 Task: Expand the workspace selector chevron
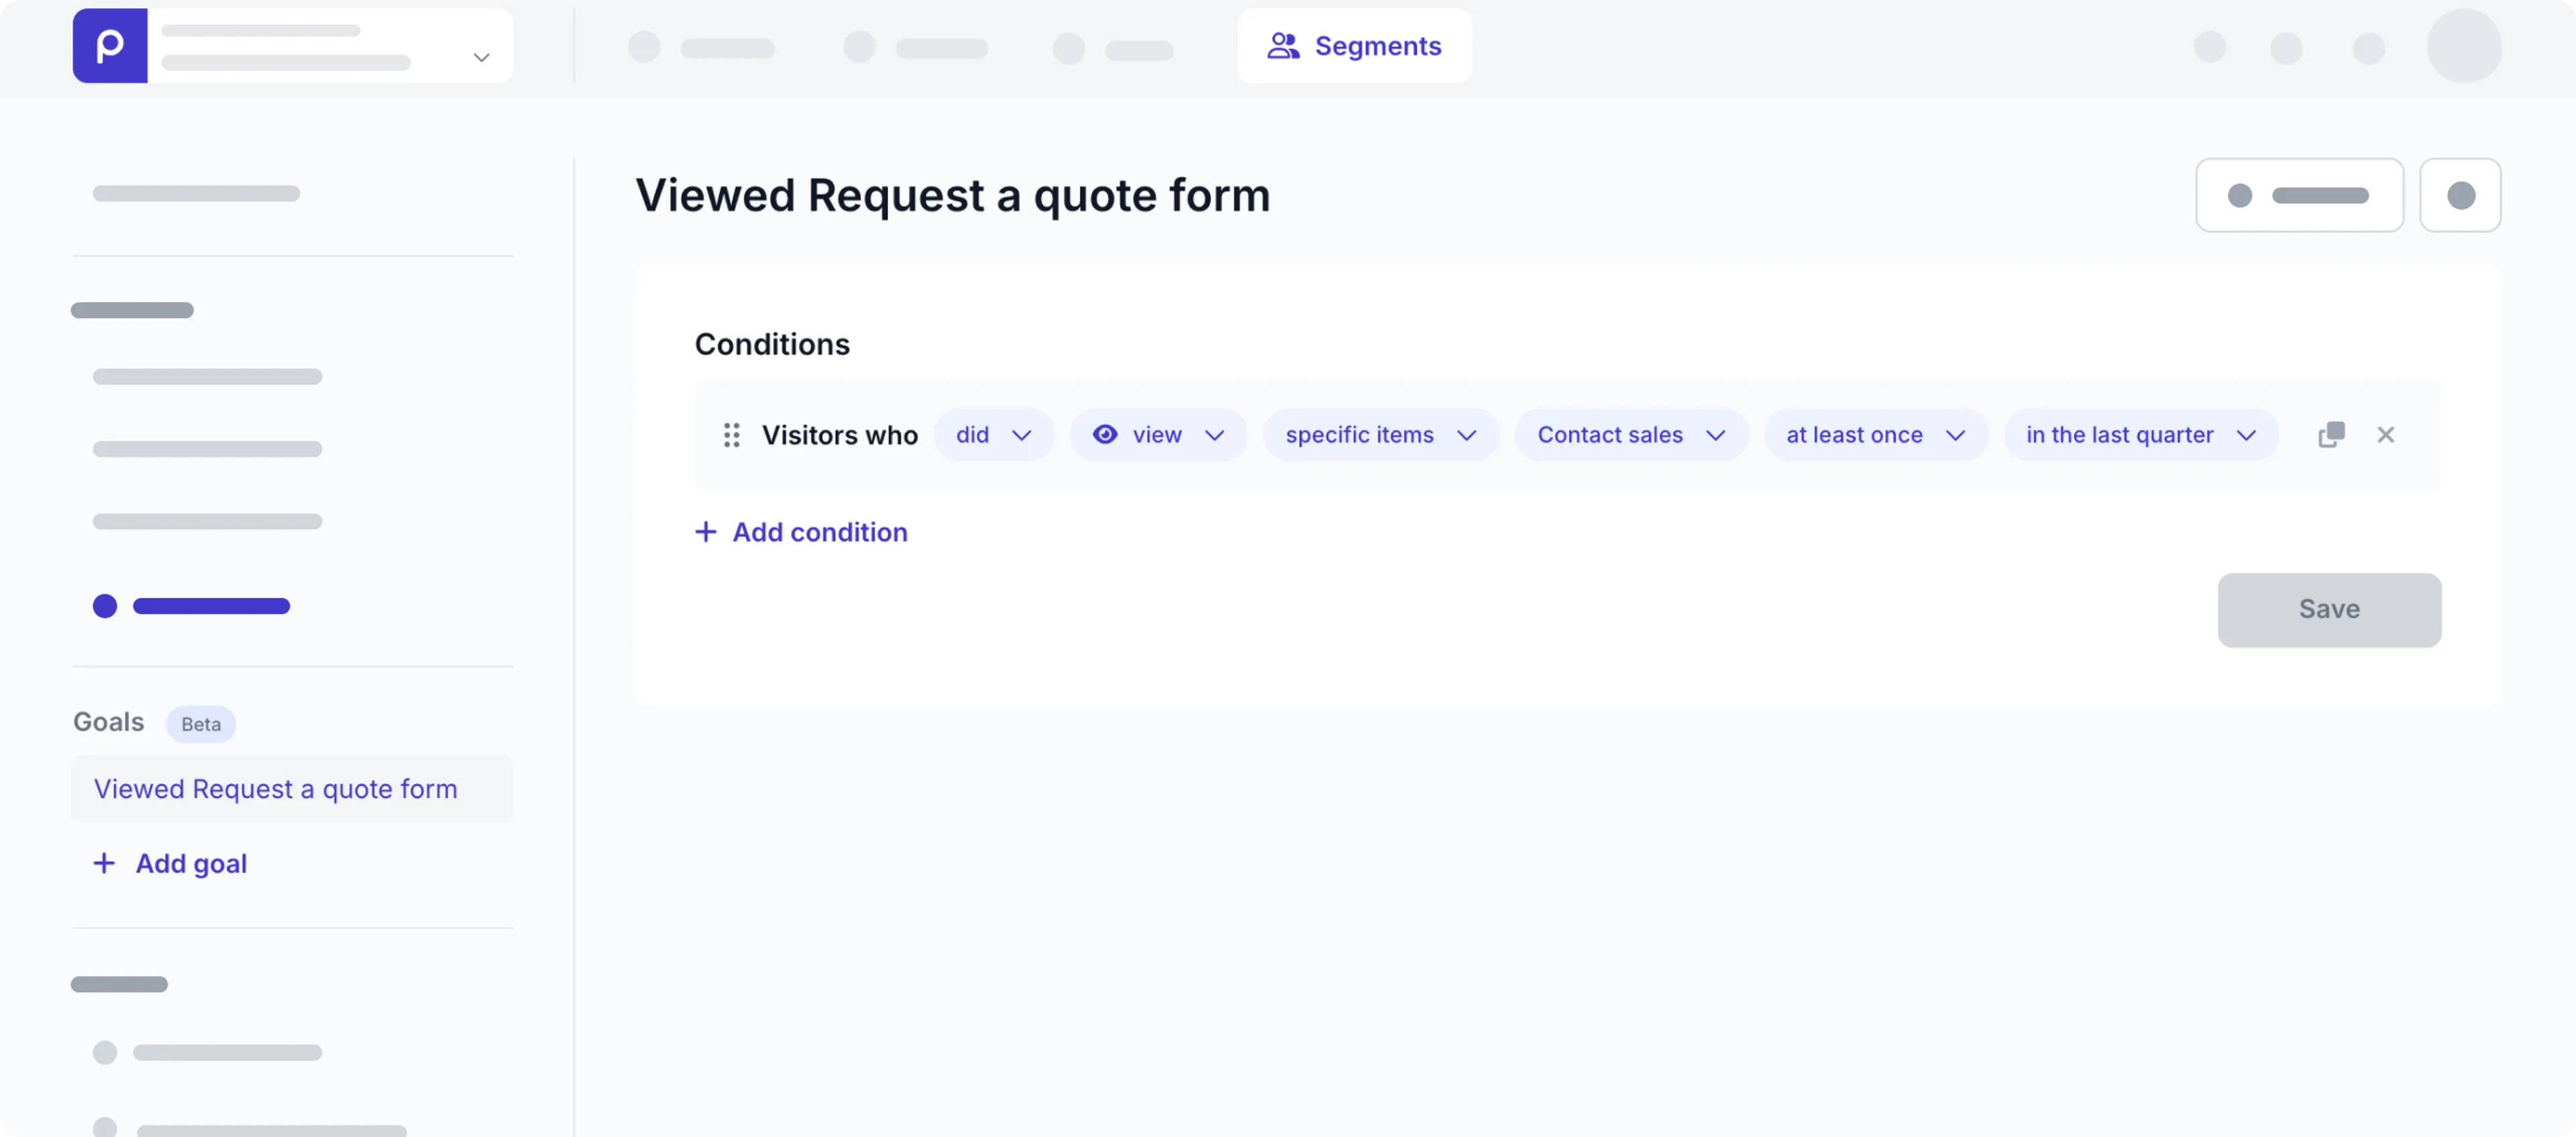tap(481, 57)
